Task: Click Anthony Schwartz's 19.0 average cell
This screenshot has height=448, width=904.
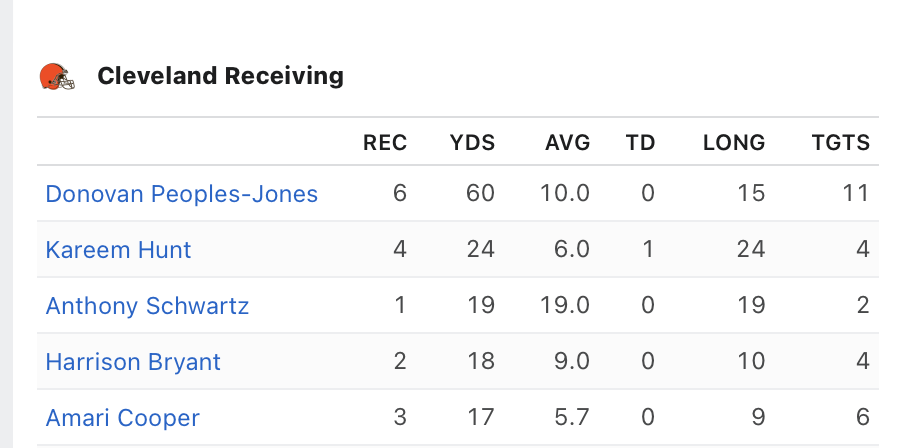Action: pos(565,305)
